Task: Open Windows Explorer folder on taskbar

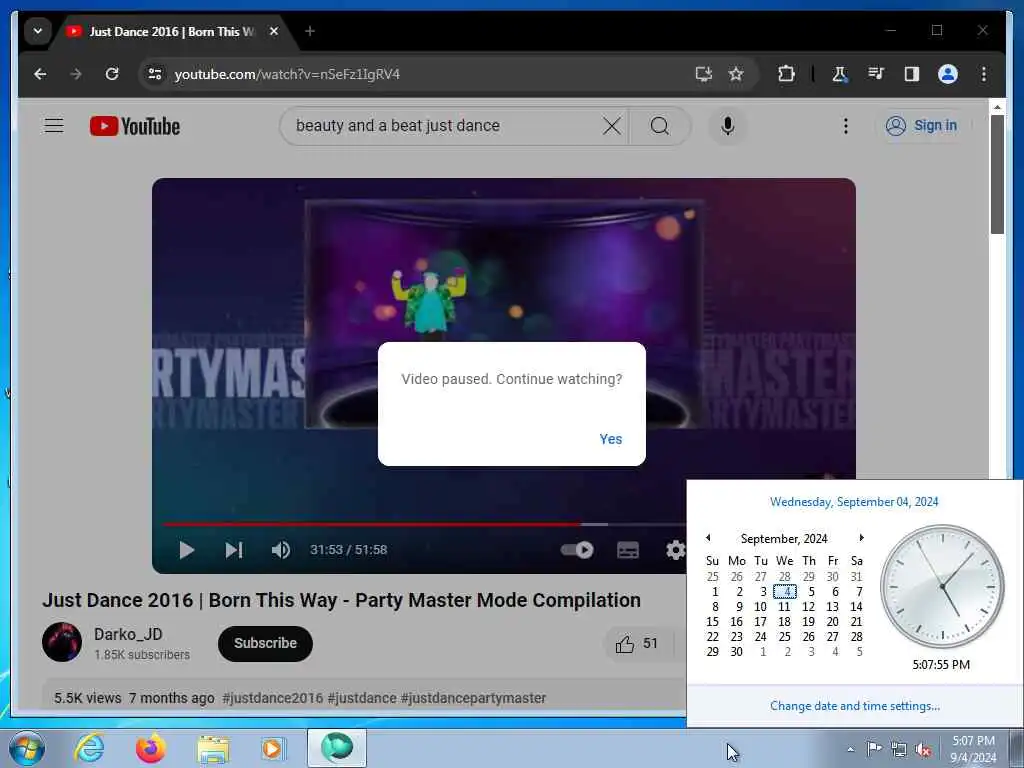Action: click(214, 748)
